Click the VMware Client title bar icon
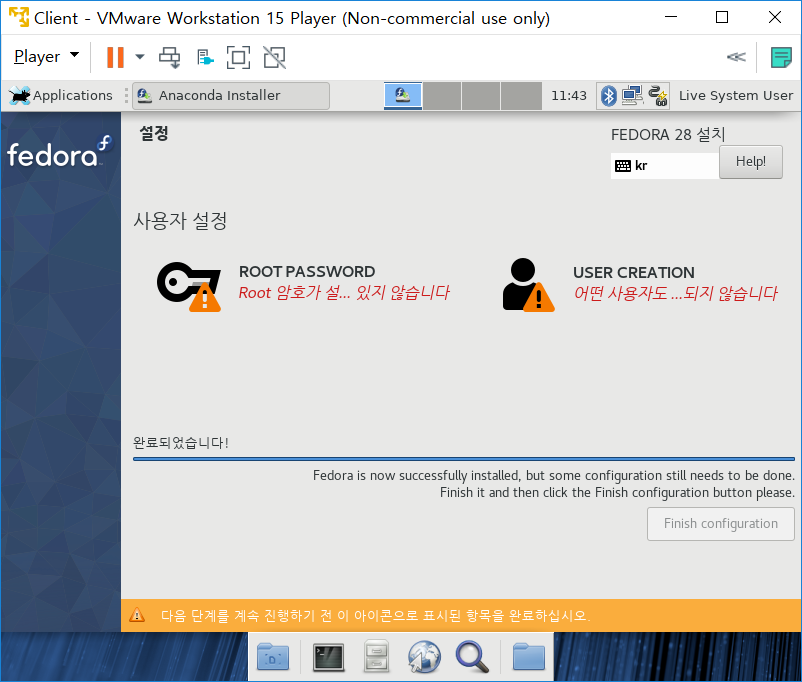 (x=18, y=17)
